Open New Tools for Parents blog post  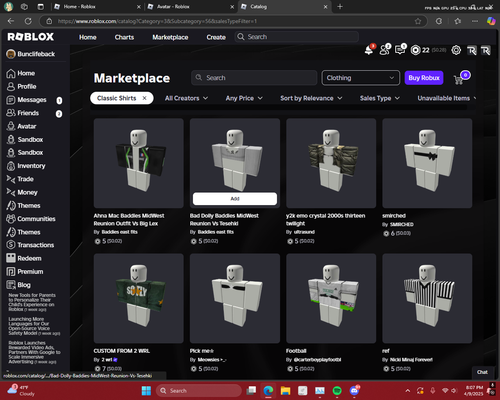coord(32,302)
